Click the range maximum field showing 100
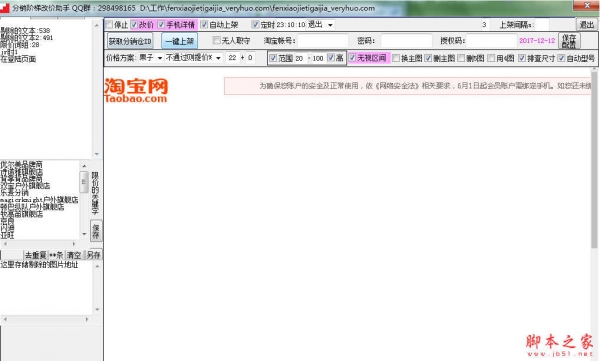The image size is (600, 361). click(x=318, y=58)
